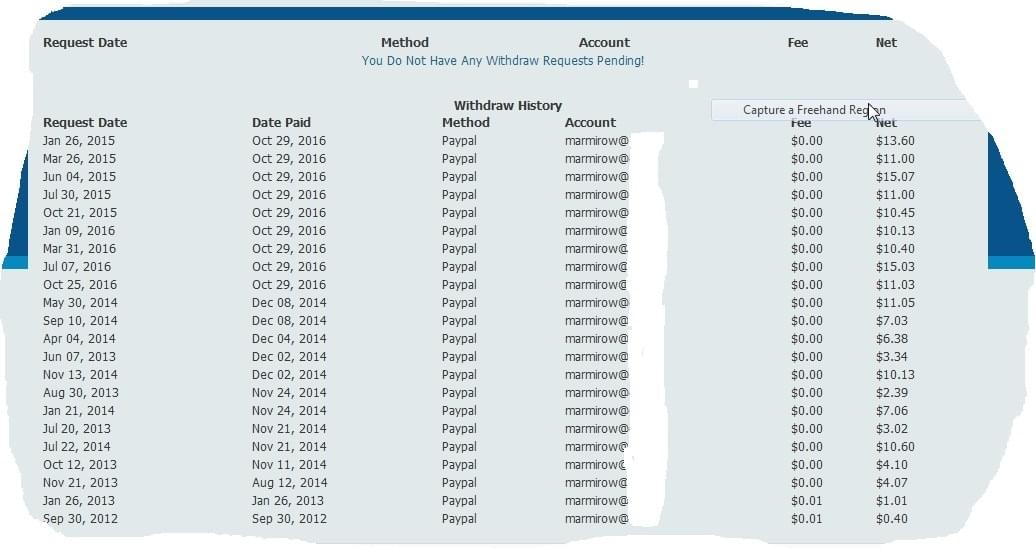
Task: Click the top pending Fee column header
Action: pyautogui.click(x=797, y=43)
